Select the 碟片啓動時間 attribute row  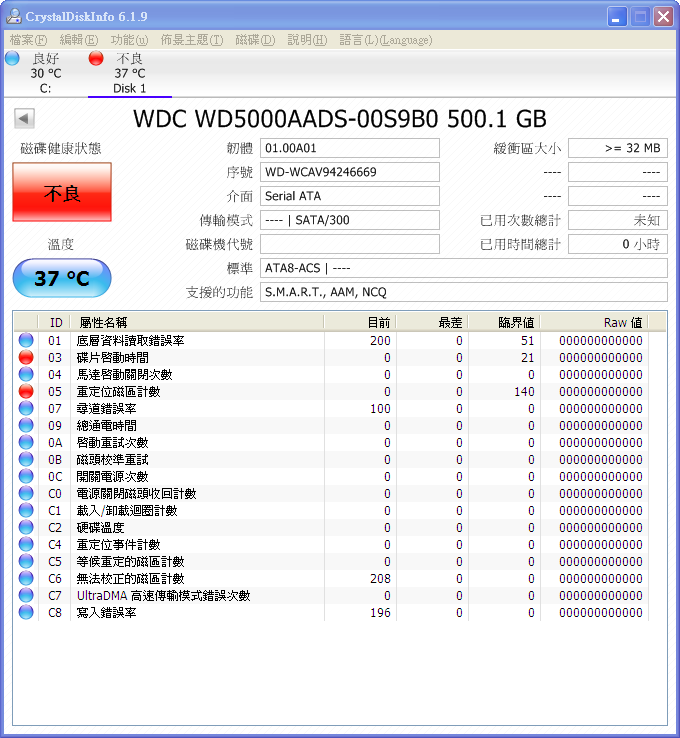point(331,357)
